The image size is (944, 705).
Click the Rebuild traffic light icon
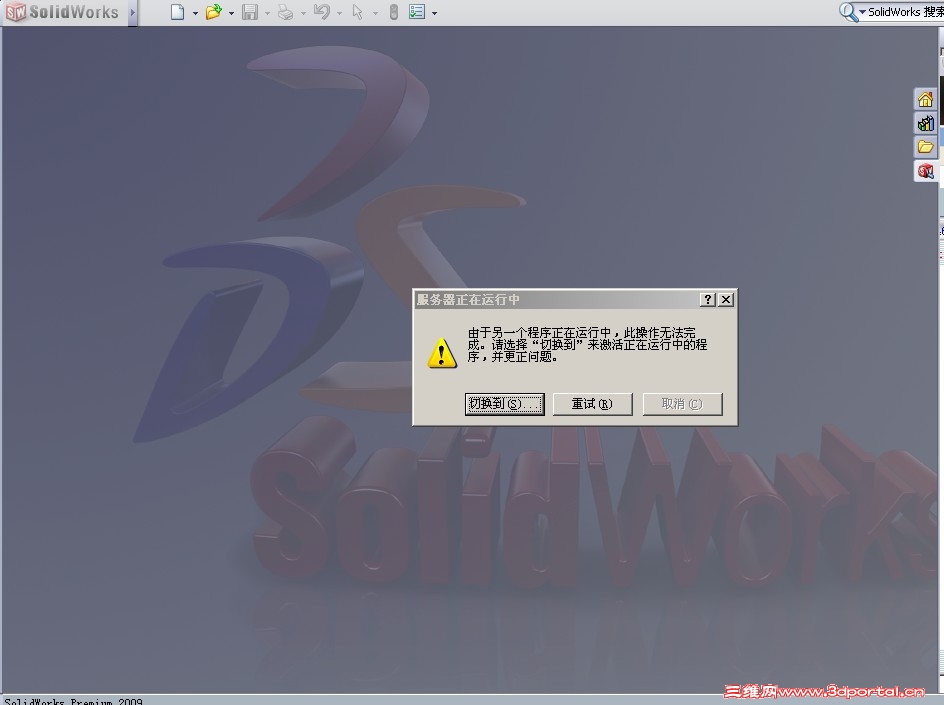(394, 12)
